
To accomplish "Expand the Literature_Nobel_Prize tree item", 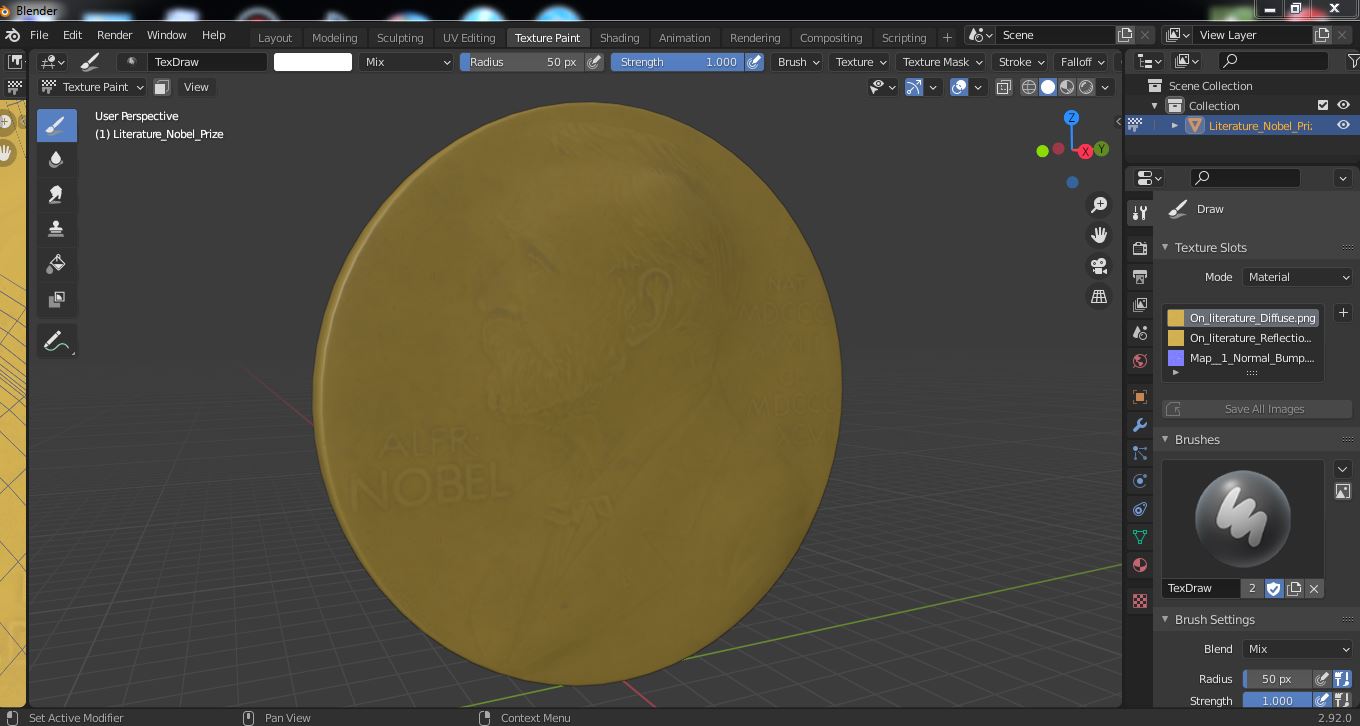I will point(1175,125).
